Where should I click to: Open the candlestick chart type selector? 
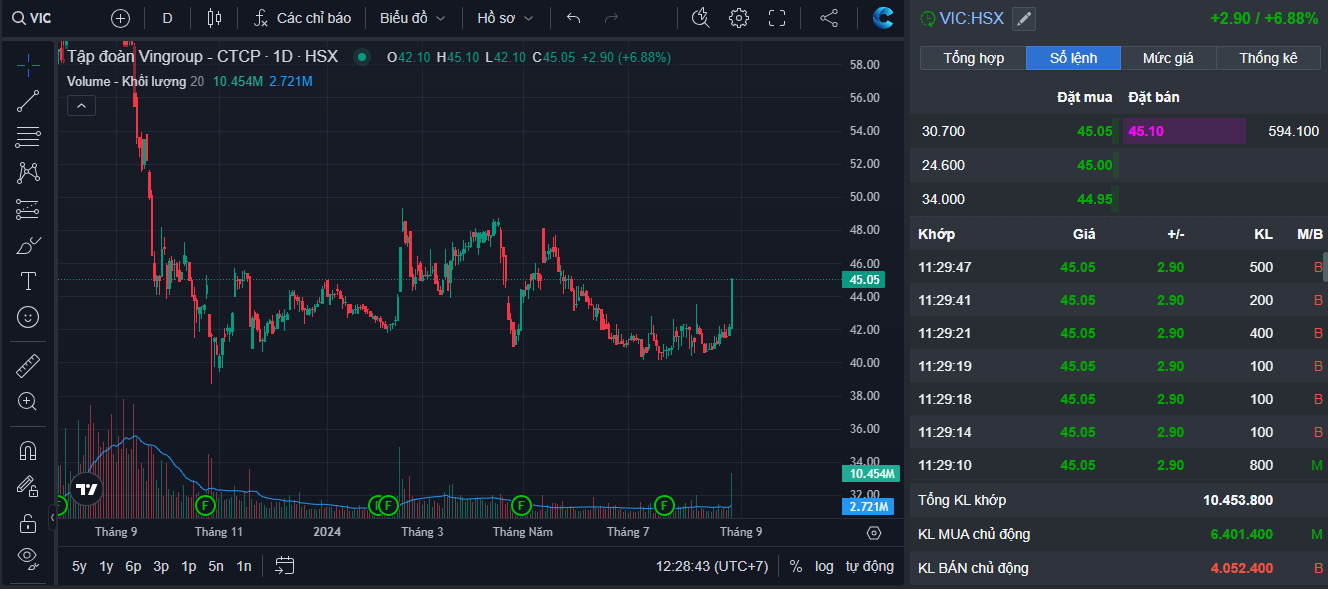pos(214,18)
